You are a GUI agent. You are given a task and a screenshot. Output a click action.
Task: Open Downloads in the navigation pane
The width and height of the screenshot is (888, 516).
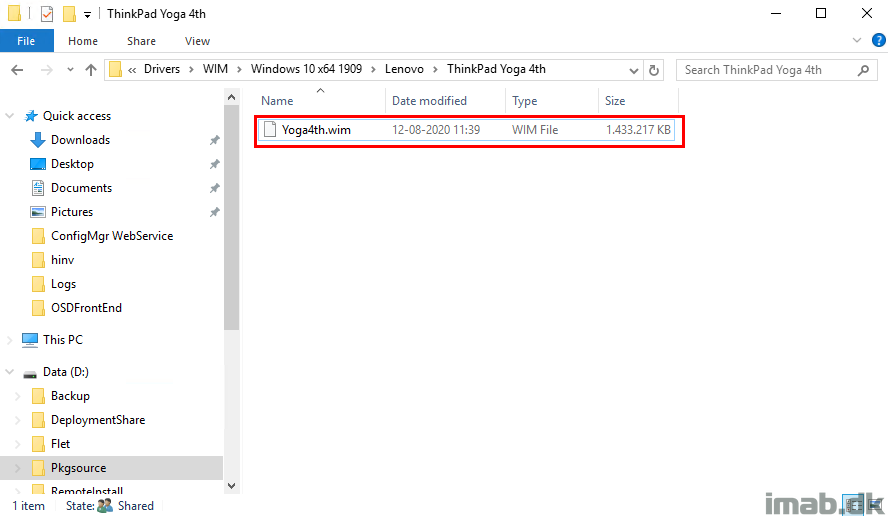[80, 139]
